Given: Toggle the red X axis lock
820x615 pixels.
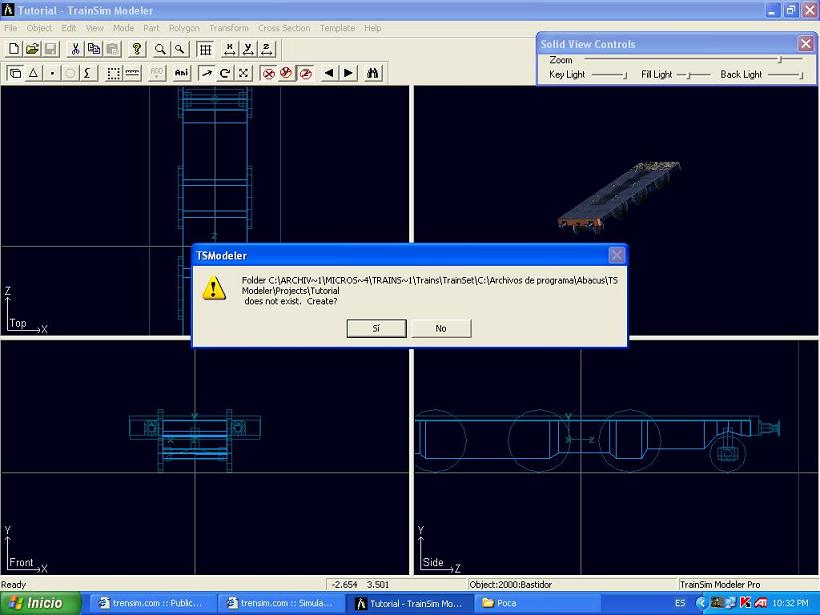Looking at the screenshot, I should click(x=268, y=73).
